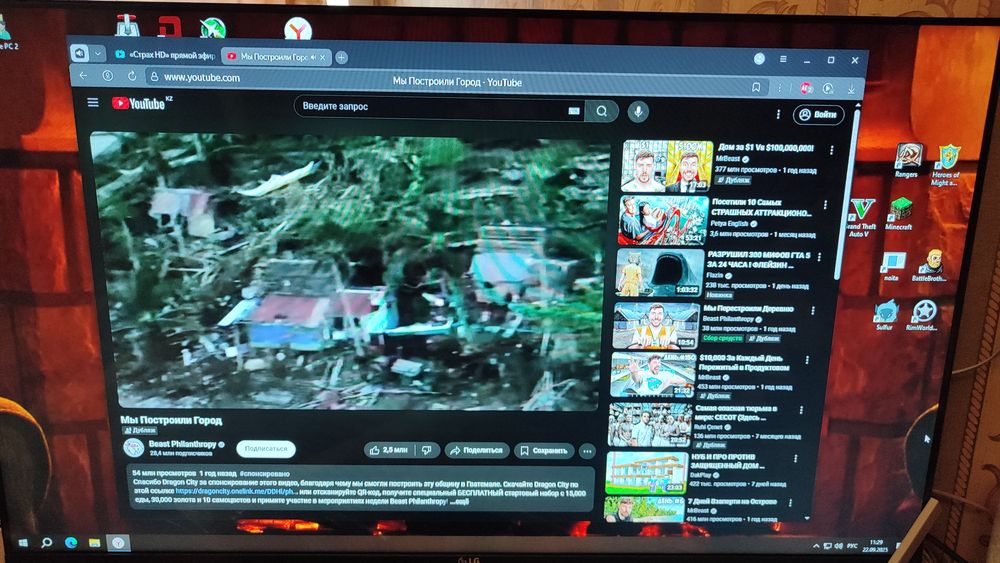This screenshot has width=1000, height=563.
Task: Go back with browser back arrow
Action: point(84,75)
